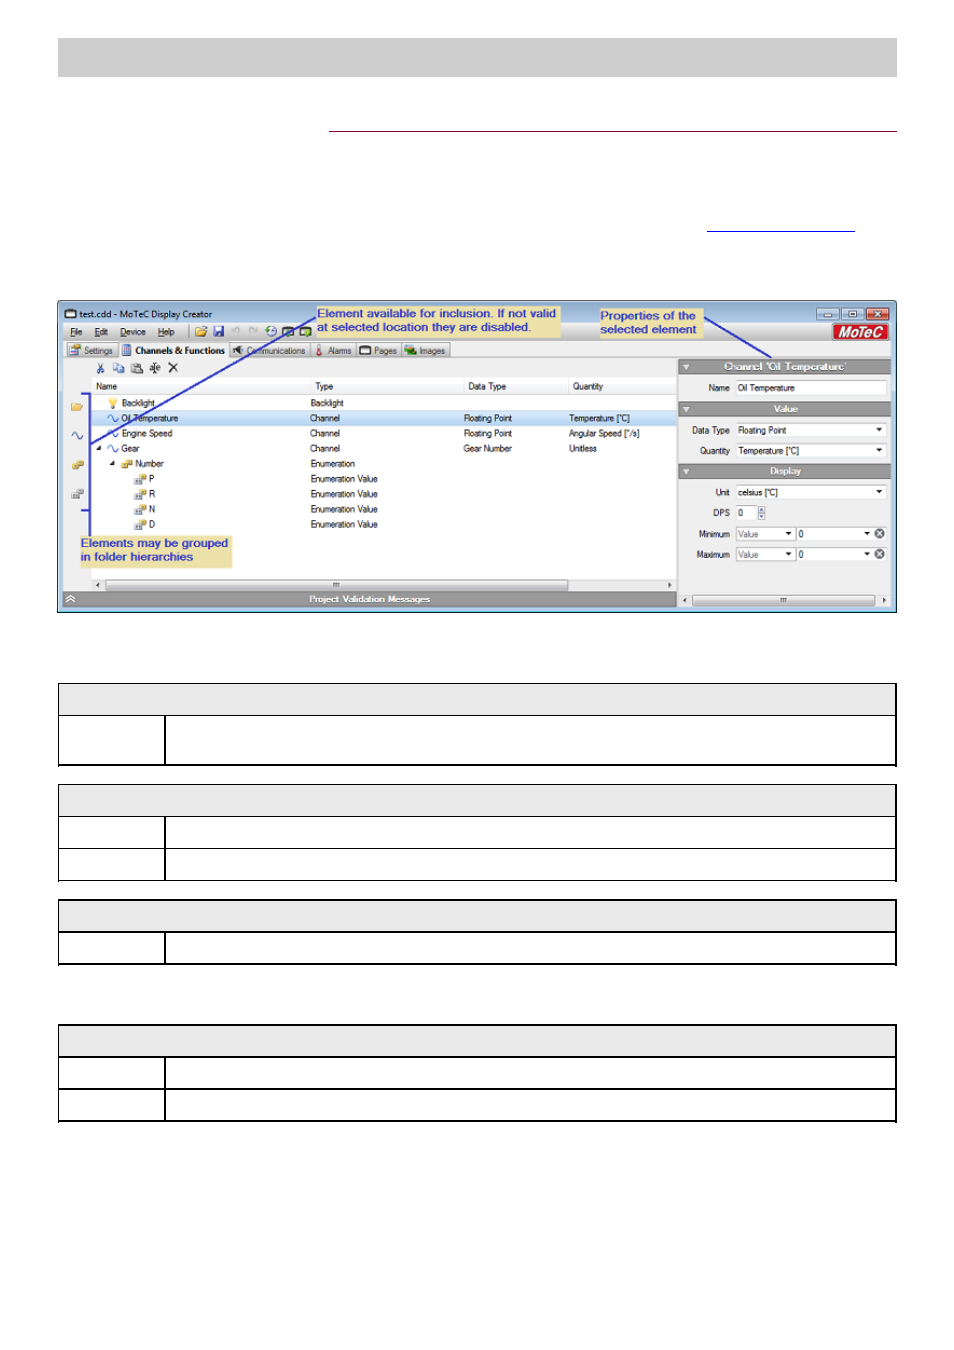Click the properties panel horizontal scrollbar
The image size is (954, 1350).
coord(784,600)
